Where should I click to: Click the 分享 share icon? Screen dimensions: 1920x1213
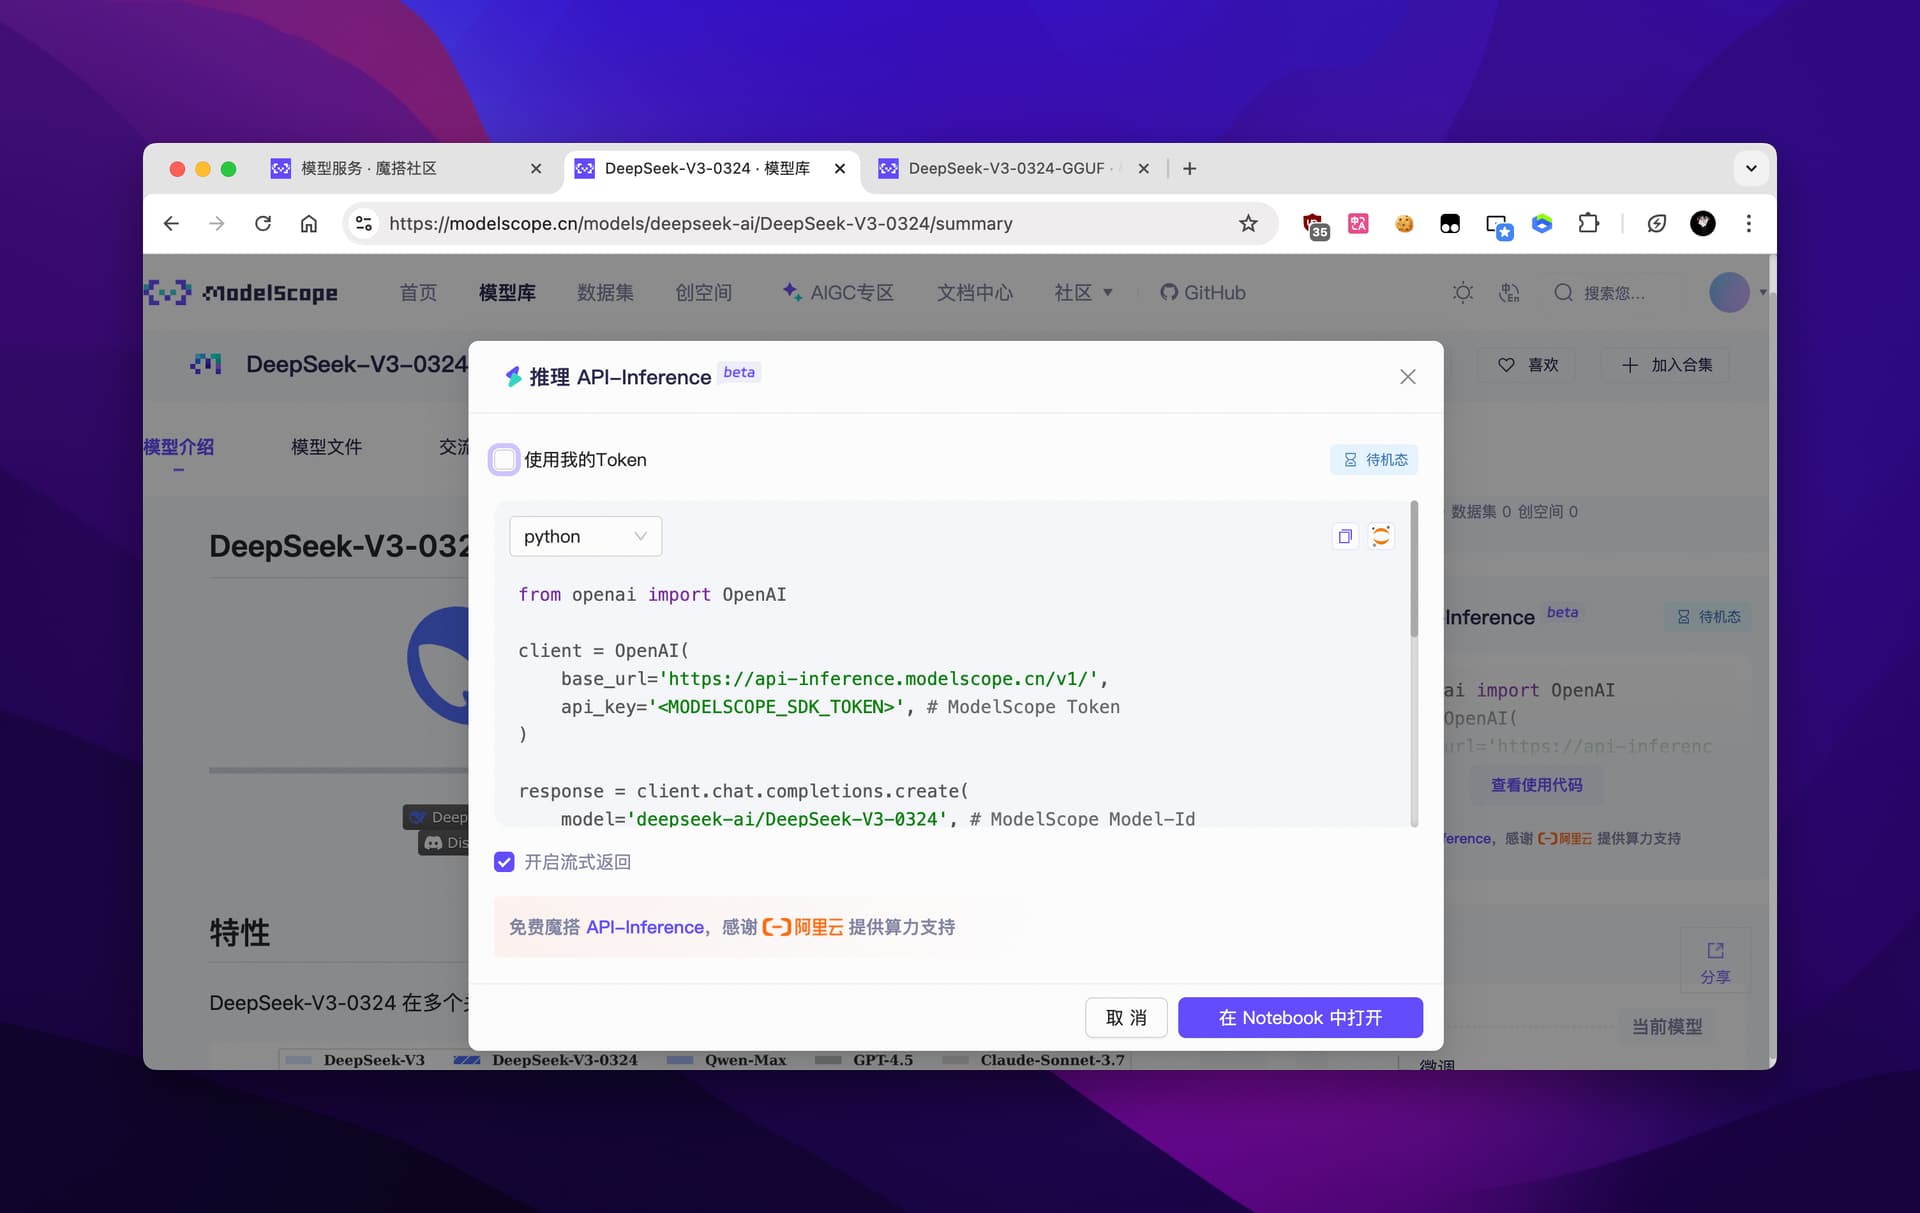point(1715,962)
